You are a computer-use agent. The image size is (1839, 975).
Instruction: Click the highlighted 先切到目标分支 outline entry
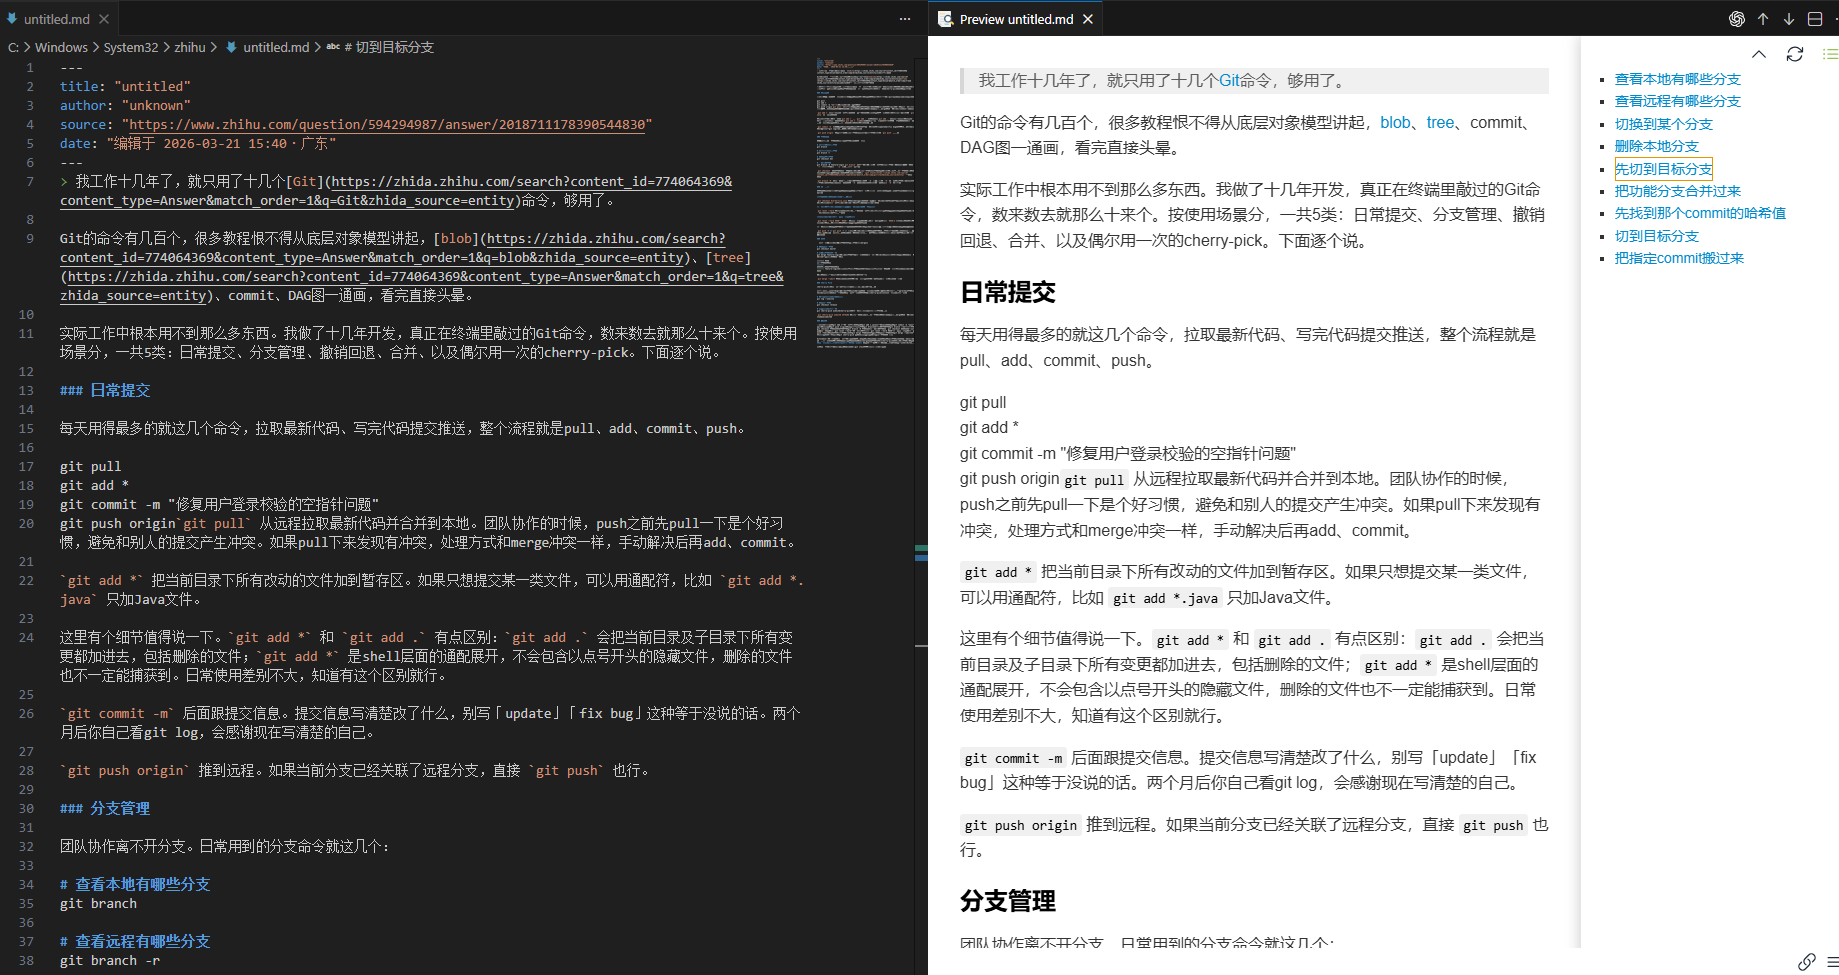pyautogui.click(x=1663, y=168)
